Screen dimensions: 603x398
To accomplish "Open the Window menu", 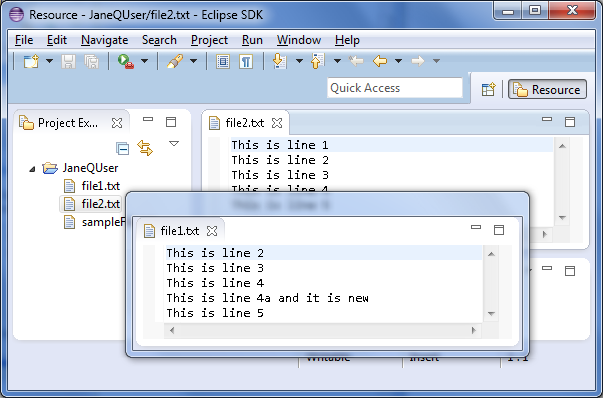I will (x=299, y=40).
